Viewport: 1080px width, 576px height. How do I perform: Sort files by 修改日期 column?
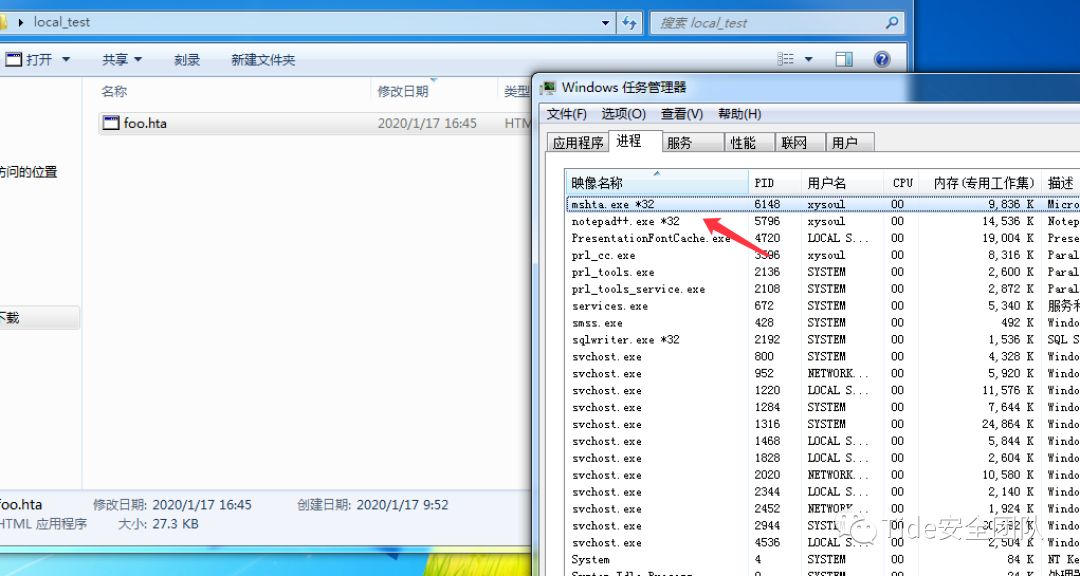coord(403,91)
